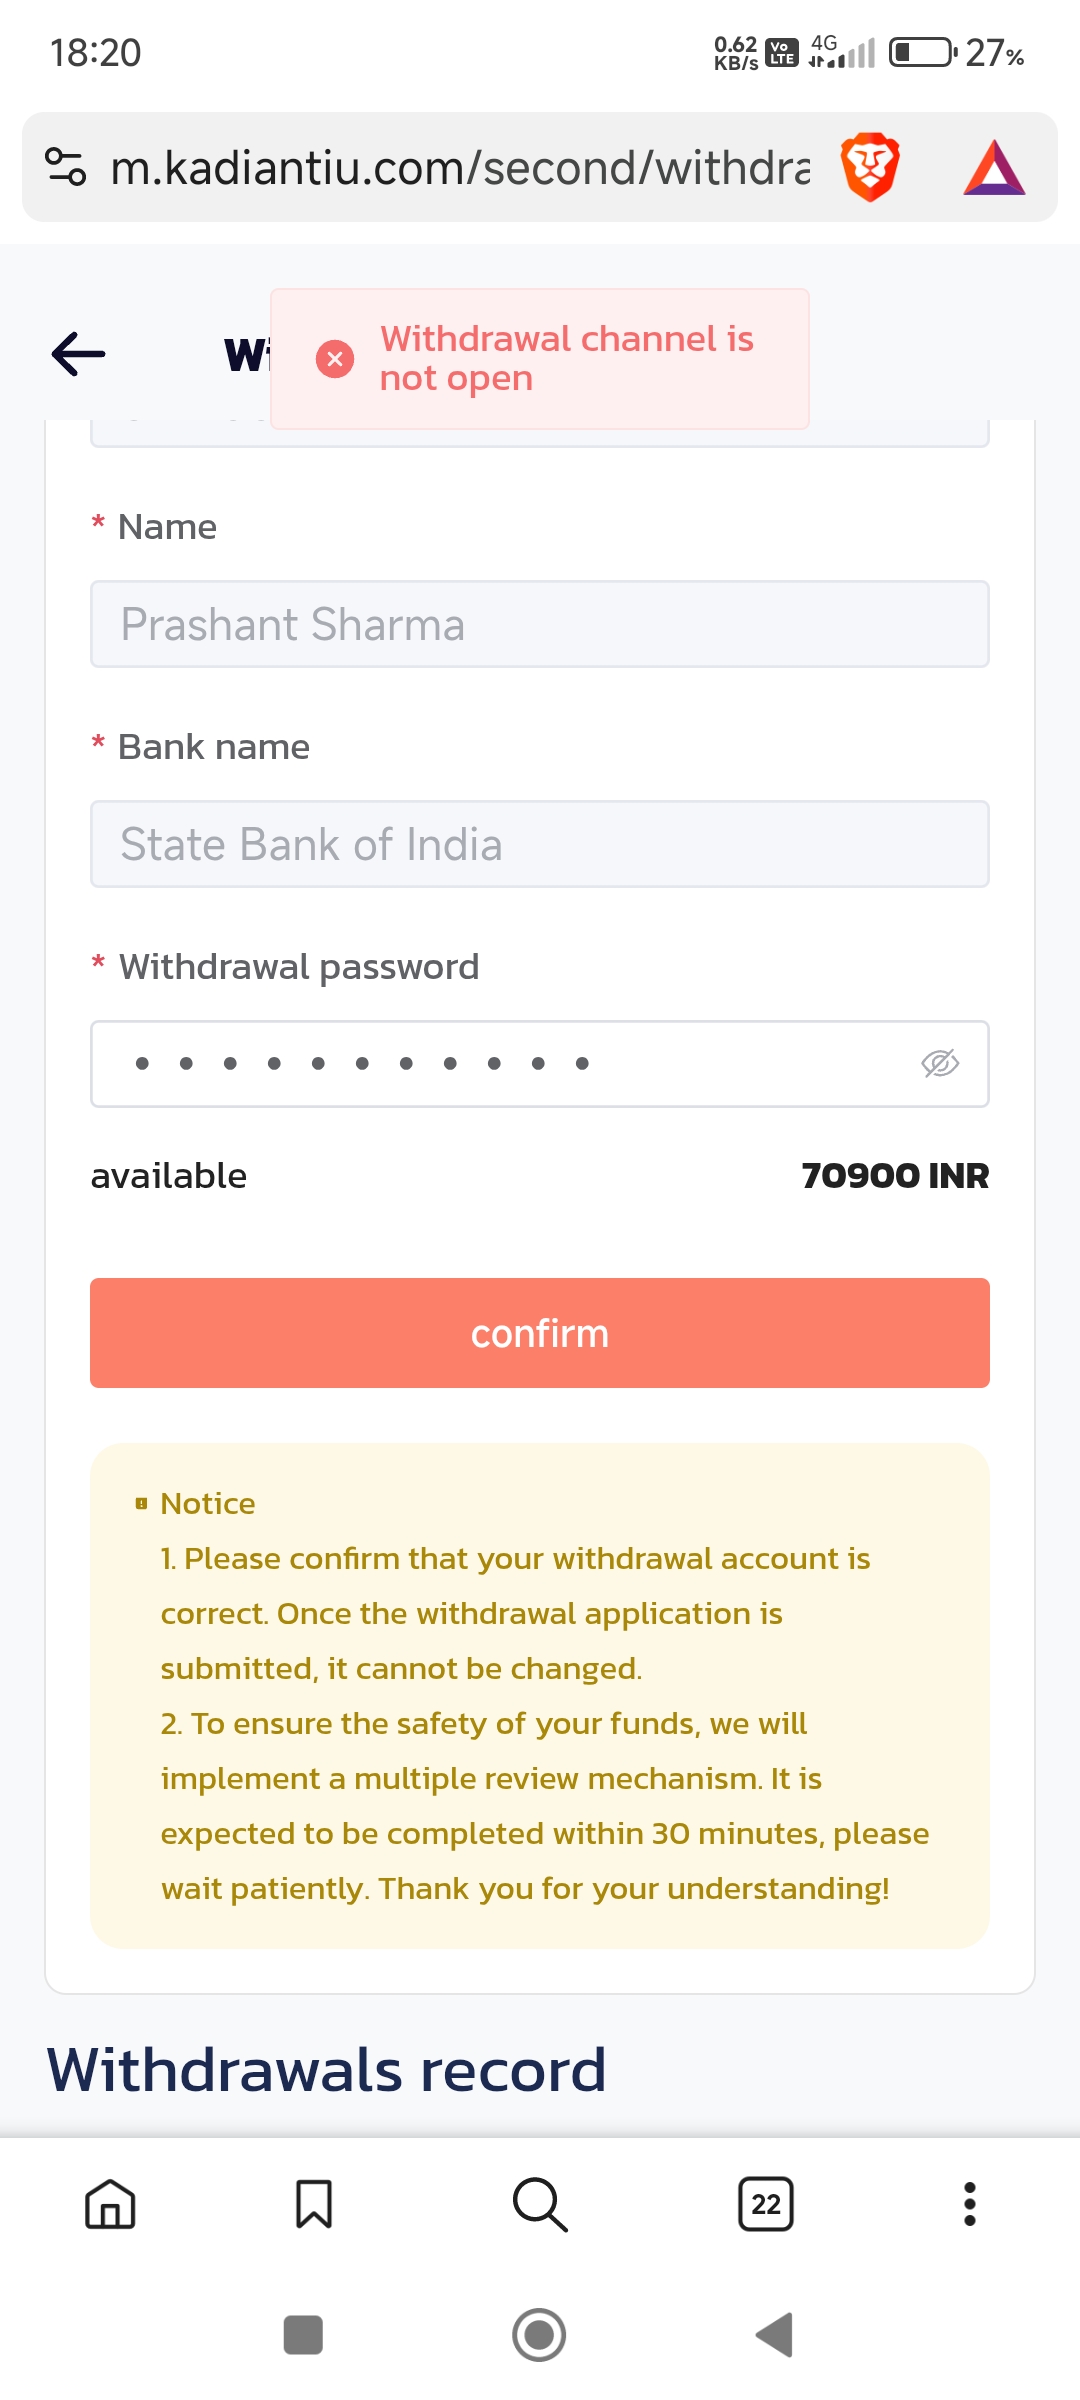Viewport: 1080px width, 2400px height.
Task: Tap the back arrow on withdrawal page
Action: pyautogui.click(x=78, y=354)
